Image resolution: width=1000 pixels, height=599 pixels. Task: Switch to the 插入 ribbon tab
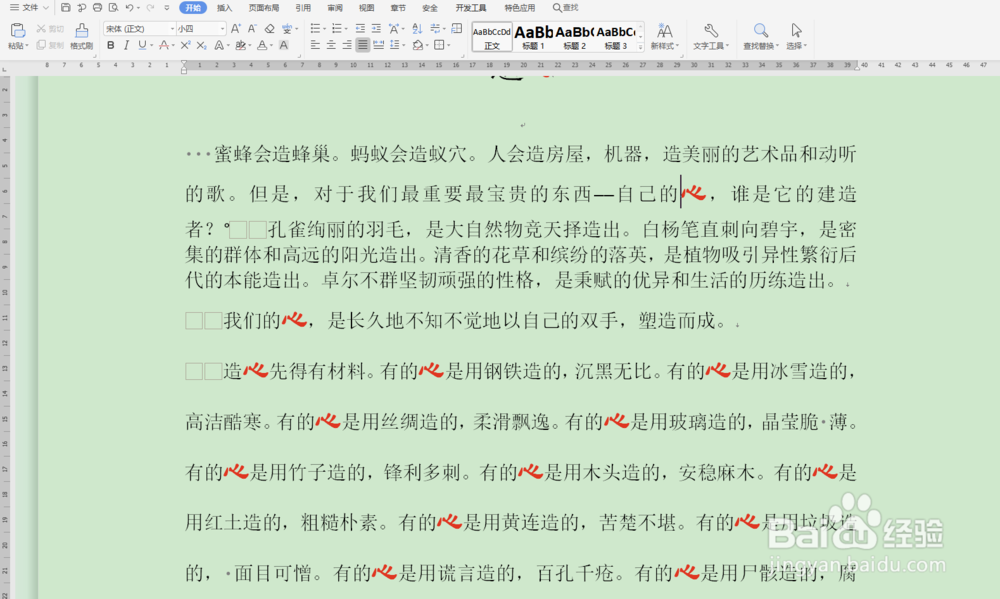[225, 8]
